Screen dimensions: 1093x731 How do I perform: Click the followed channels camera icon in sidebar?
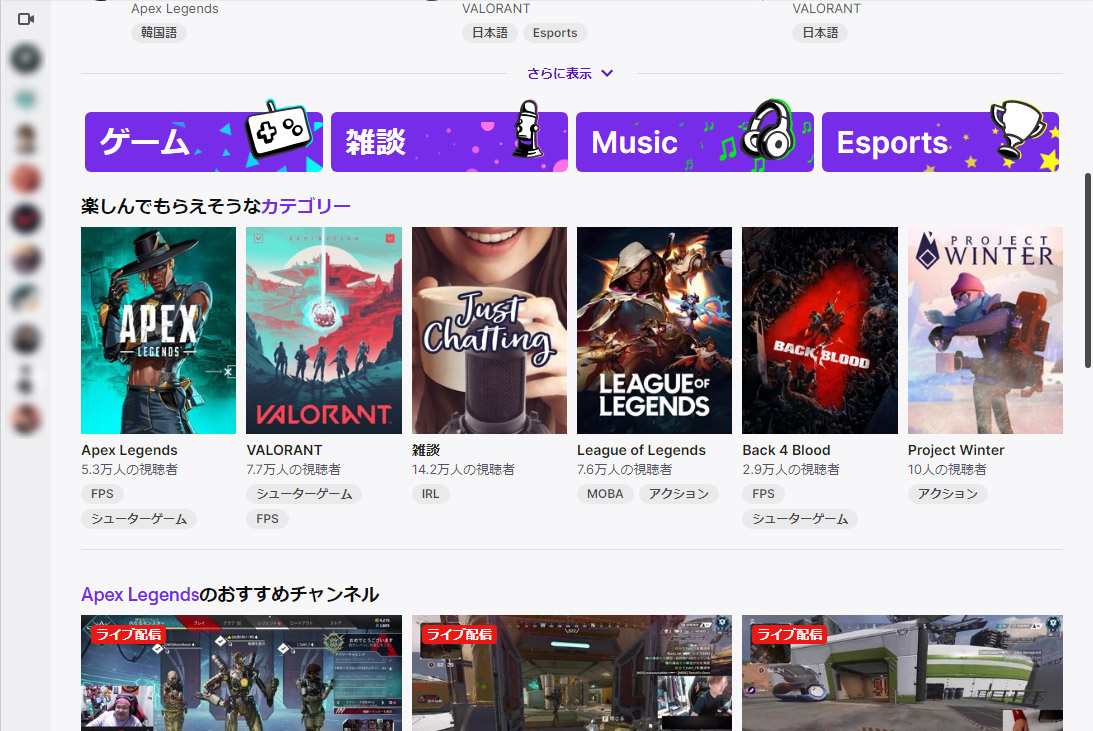26,19
